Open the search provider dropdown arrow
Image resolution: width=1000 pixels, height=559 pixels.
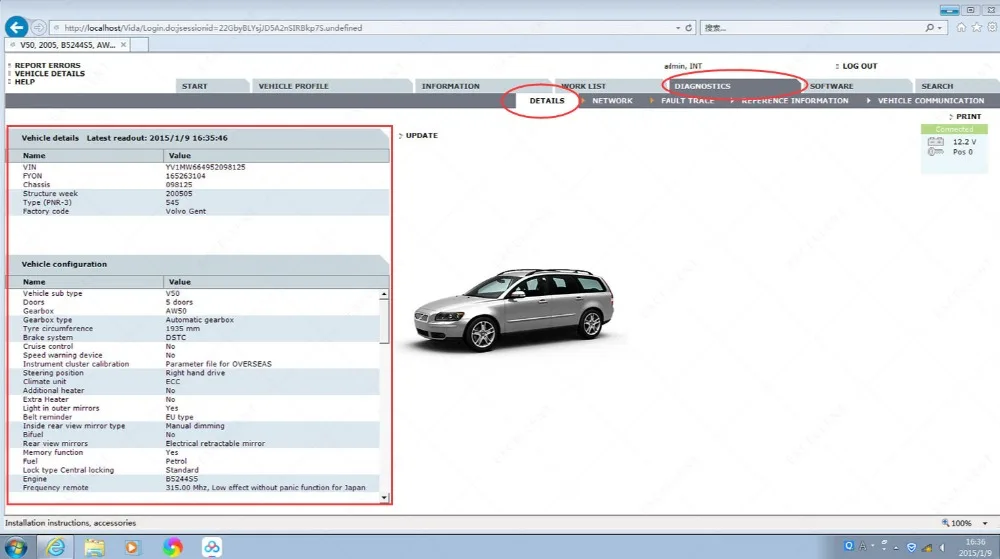click(x=939, y=28)
